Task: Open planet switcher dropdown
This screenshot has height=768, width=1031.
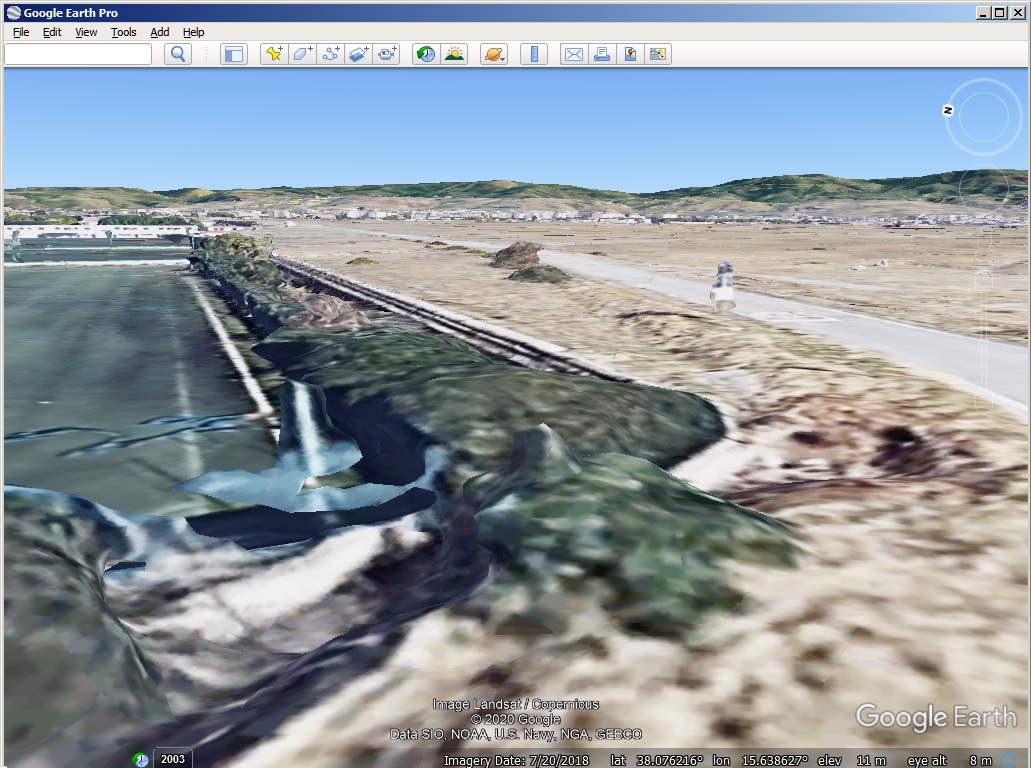Action: 494,54
